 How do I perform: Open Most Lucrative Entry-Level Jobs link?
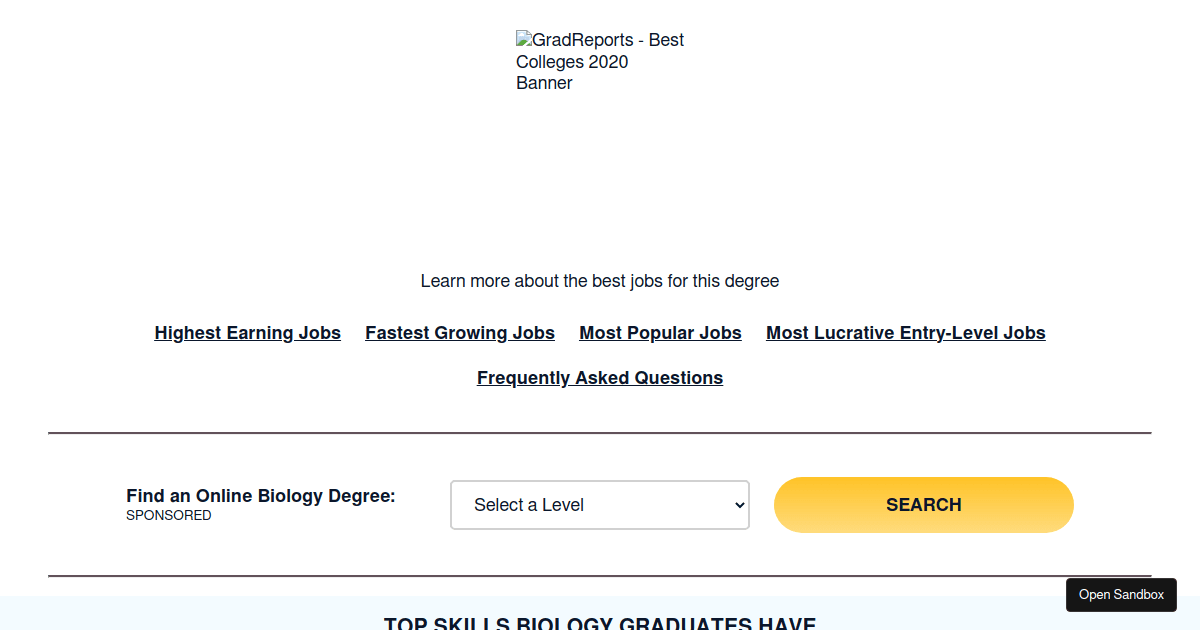906,333
